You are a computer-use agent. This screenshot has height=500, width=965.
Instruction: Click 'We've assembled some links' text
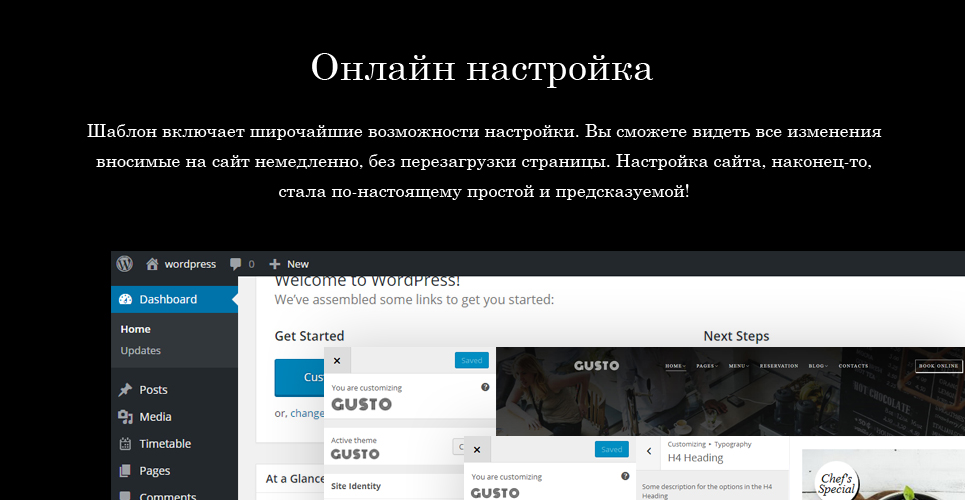tap(414, 300)
